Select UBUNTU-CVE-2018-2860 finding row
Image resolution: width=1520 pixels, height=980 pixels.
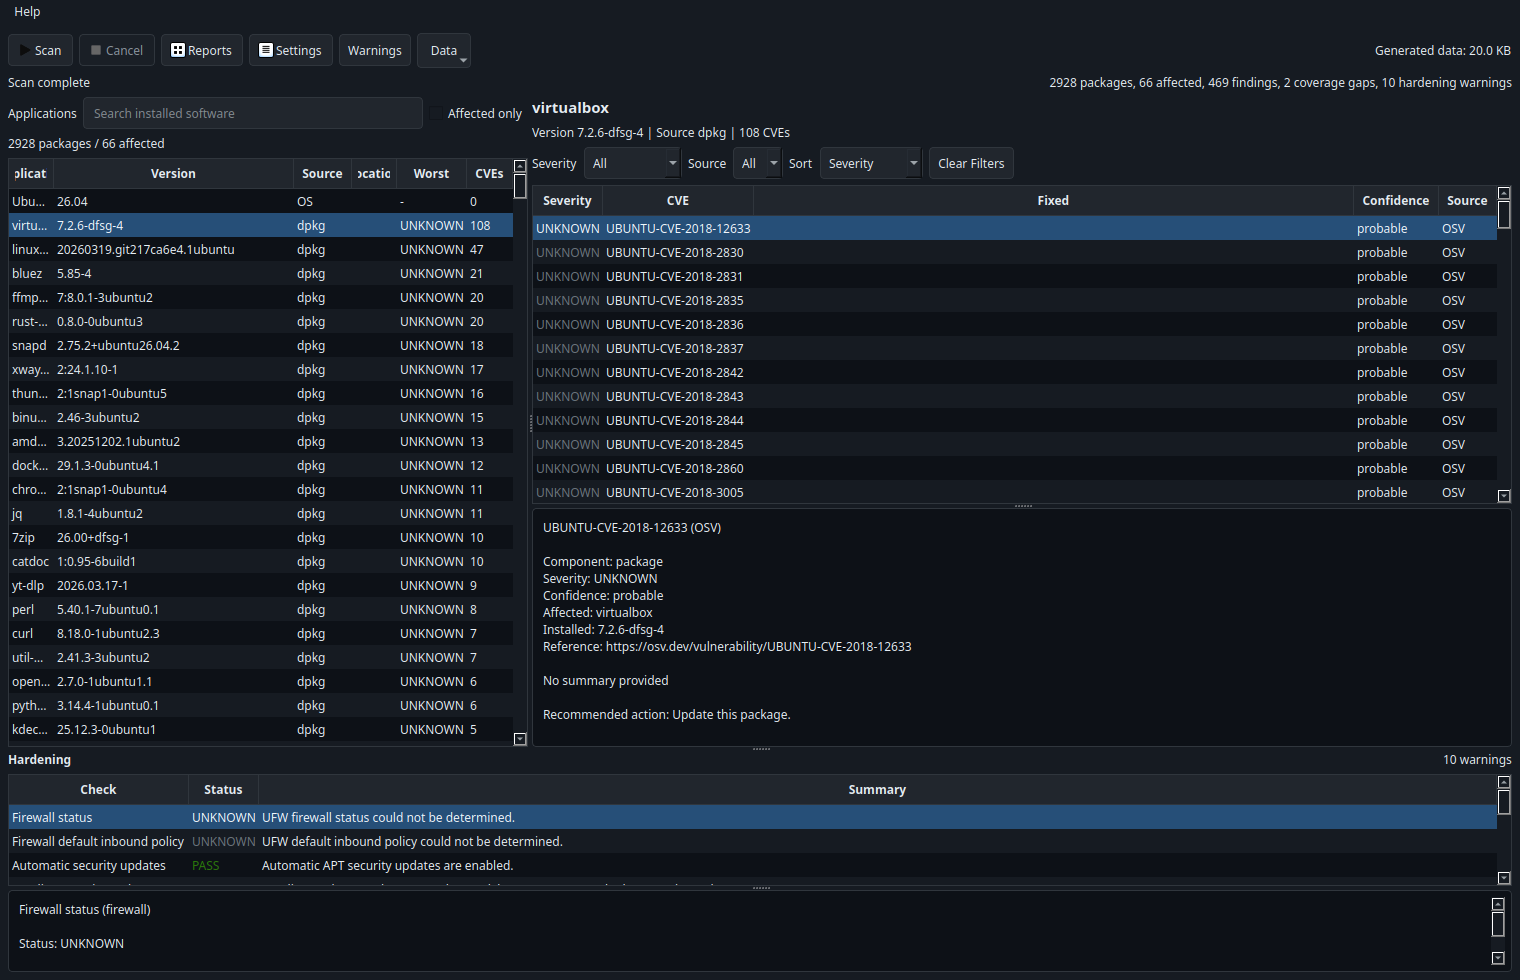pyautogui.click(x=1014, y=468)
